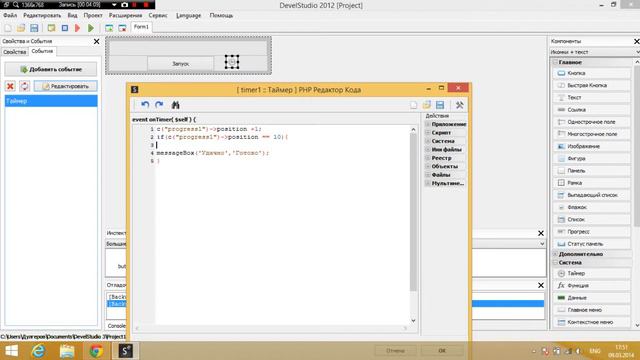Click the yellow note icon in main toolbar
The width and height of the screenshot is (640, 360).
pyautogui.click(x=51, y=28)
